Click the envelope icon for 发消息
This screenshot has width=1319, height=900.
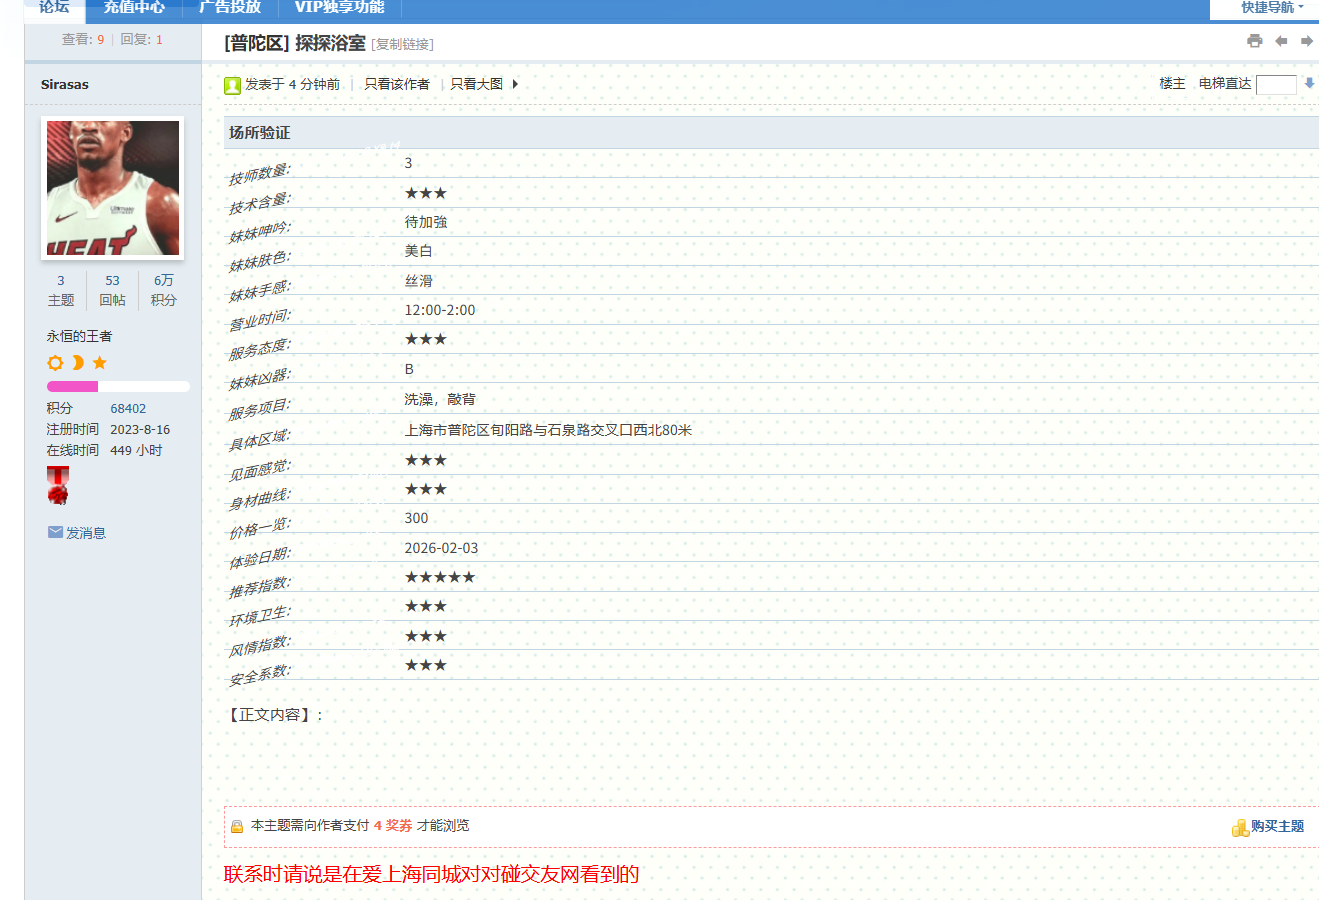(x=55, y=532)
